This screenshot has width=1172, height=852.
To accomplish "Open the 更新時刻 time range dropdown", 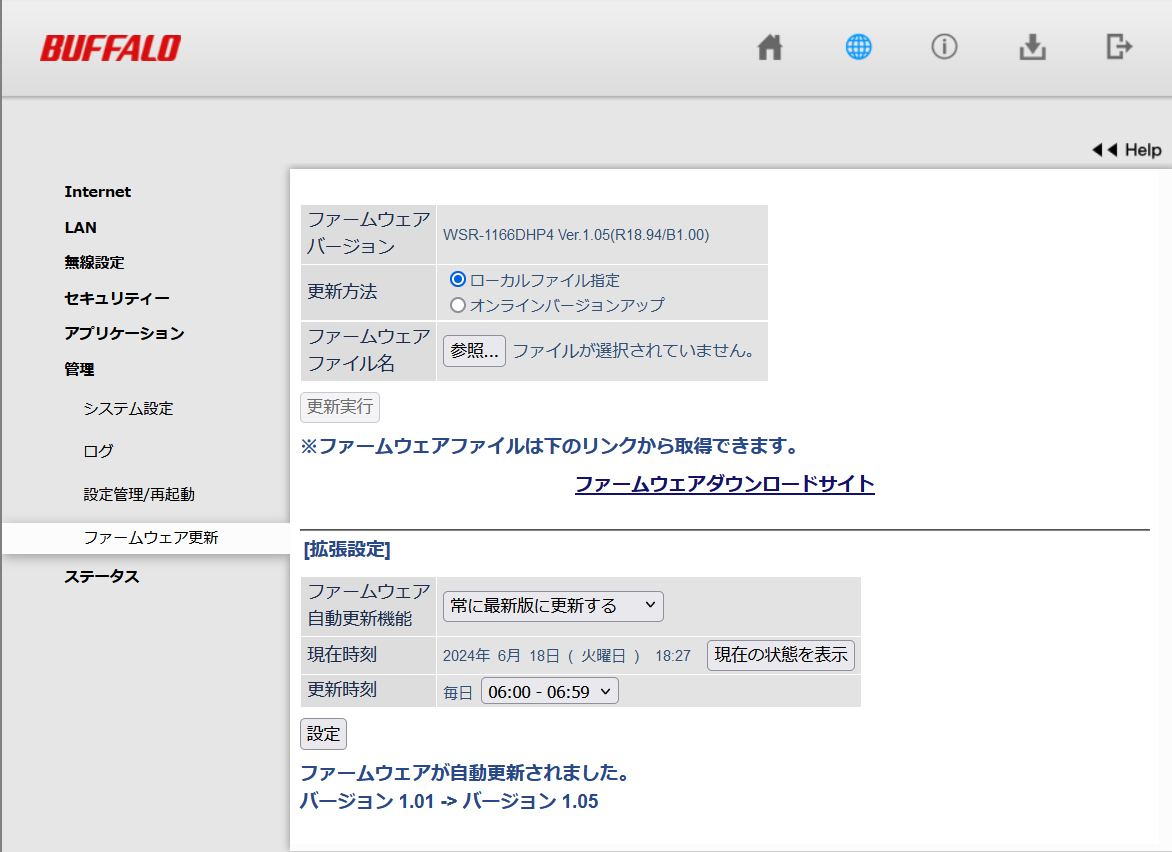I will [549, 692].
